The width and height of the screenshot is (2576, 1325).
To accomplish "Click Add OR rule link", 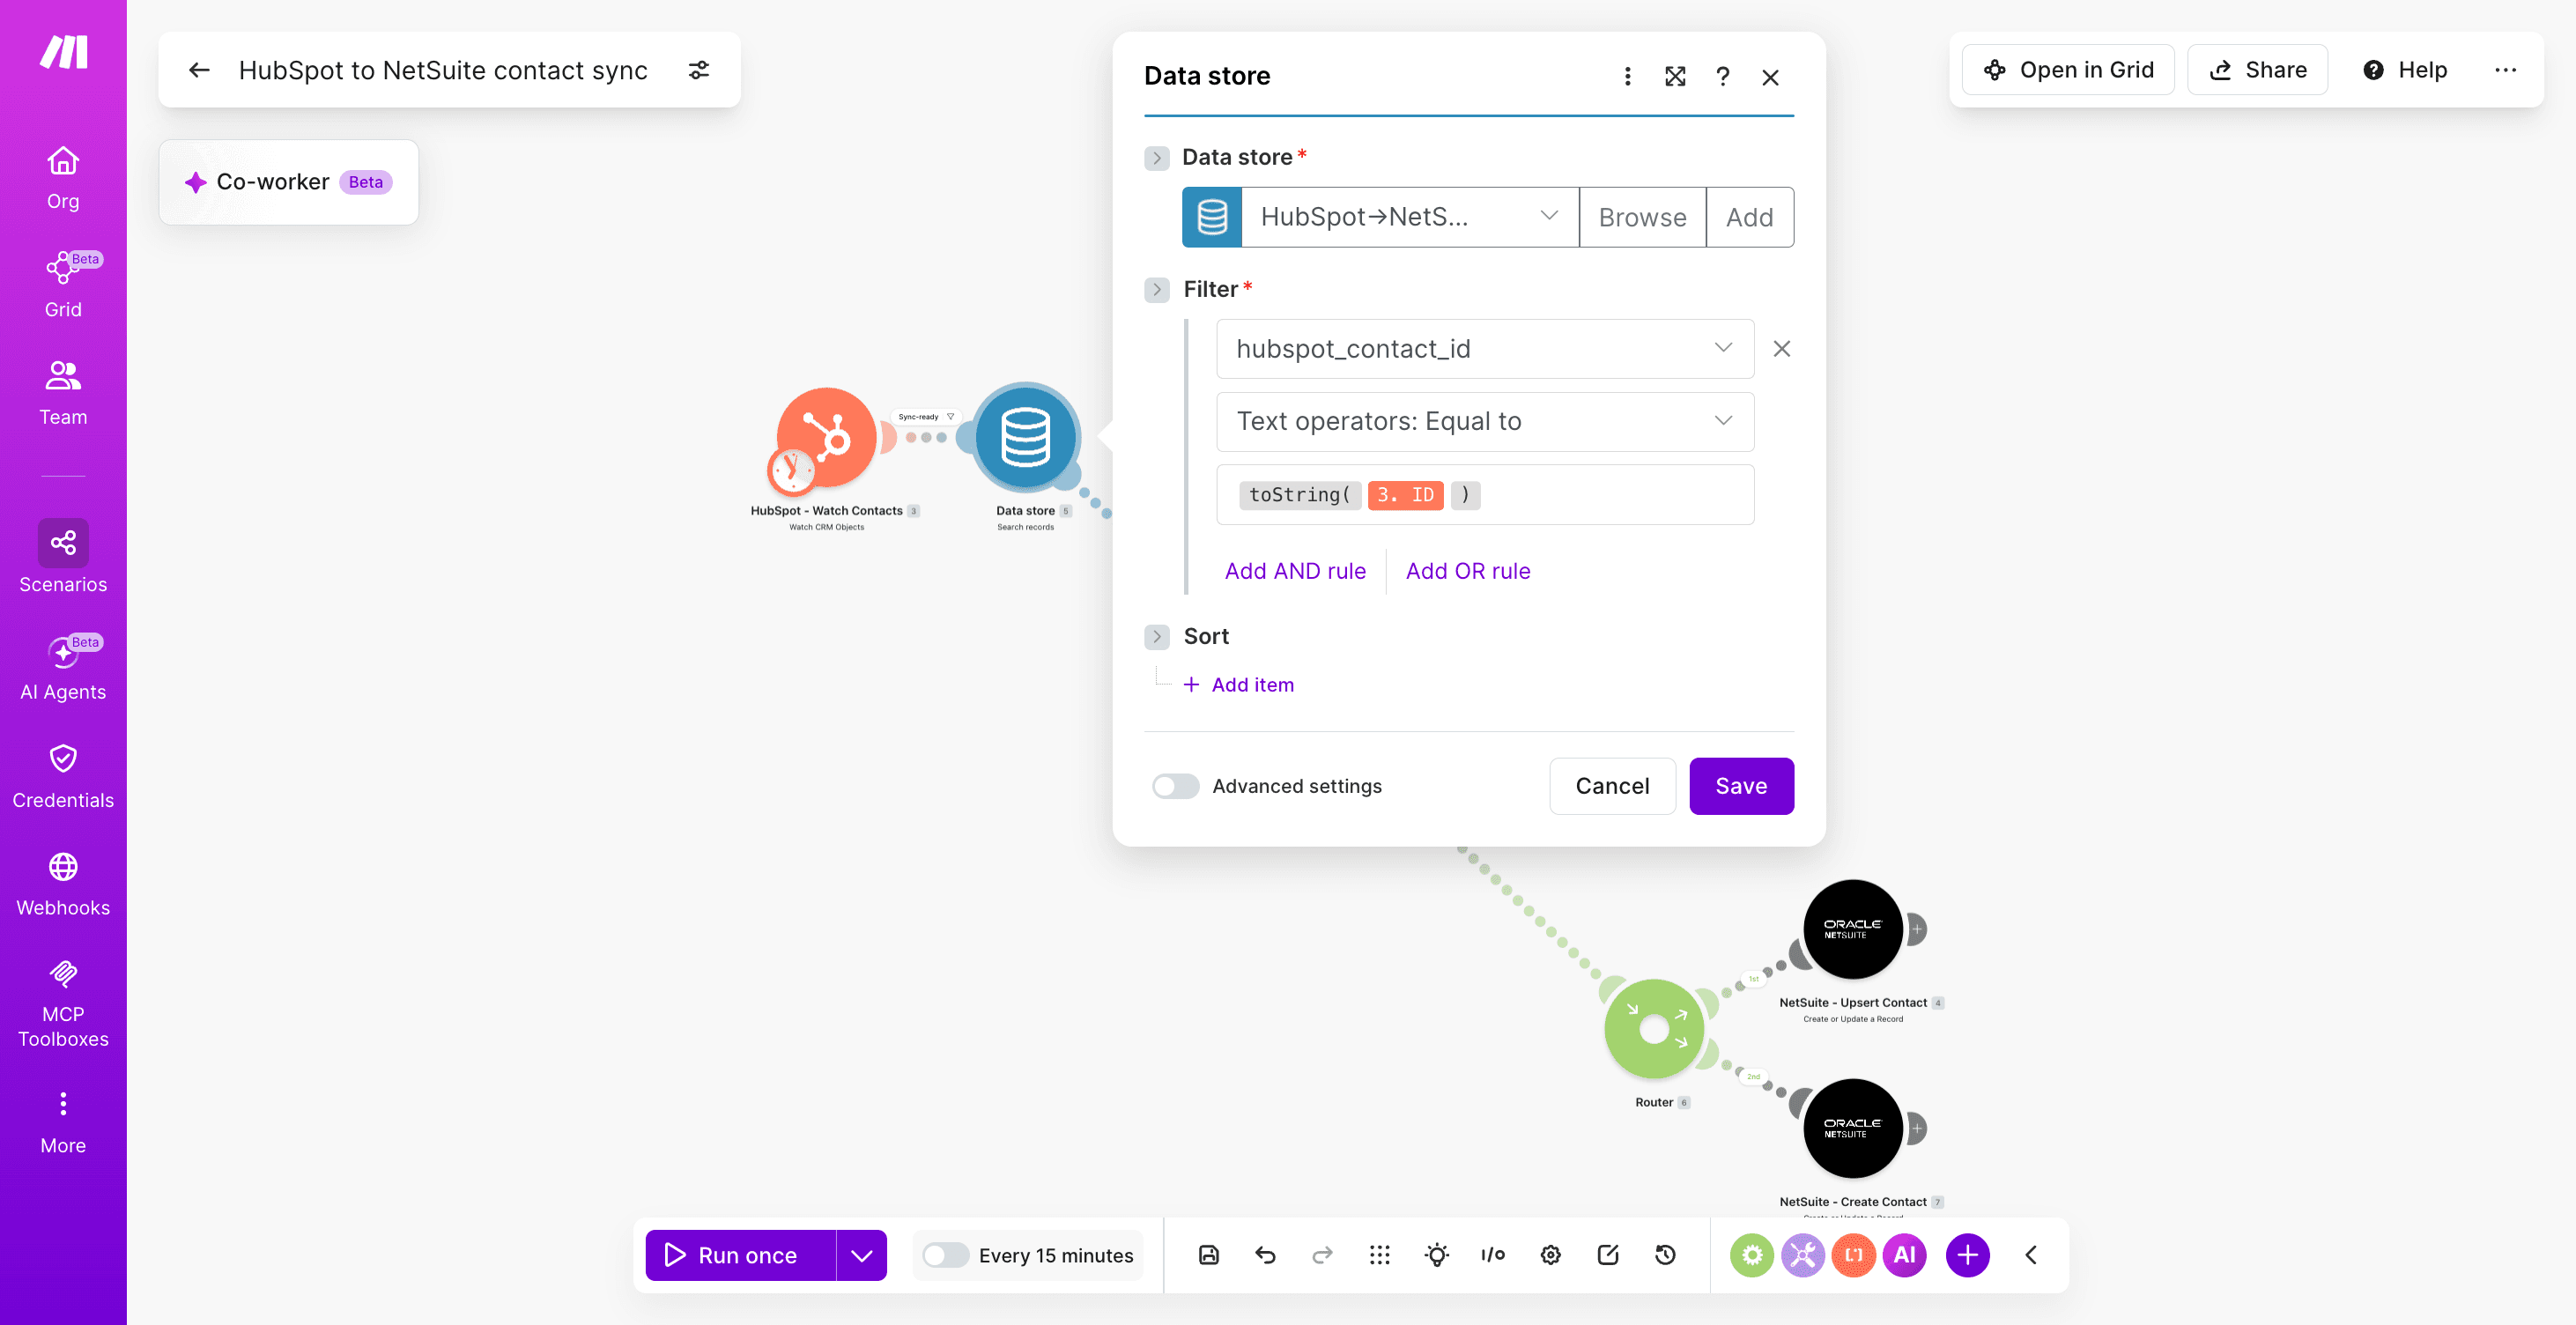I will click(x=1468, y=571).
